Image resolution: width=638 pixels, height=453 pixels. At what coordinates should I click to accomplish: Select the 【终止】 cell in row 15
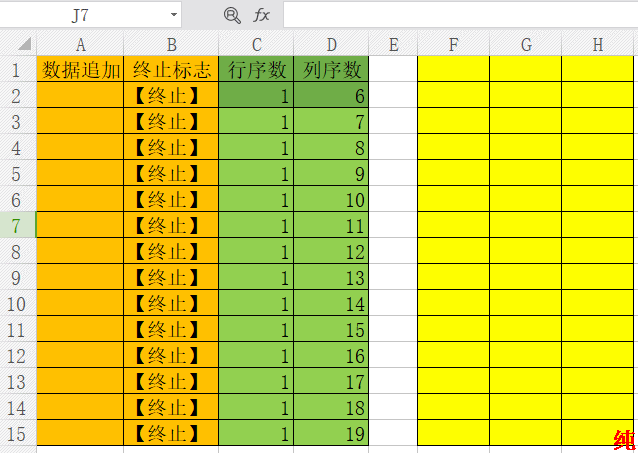(171, 433)
